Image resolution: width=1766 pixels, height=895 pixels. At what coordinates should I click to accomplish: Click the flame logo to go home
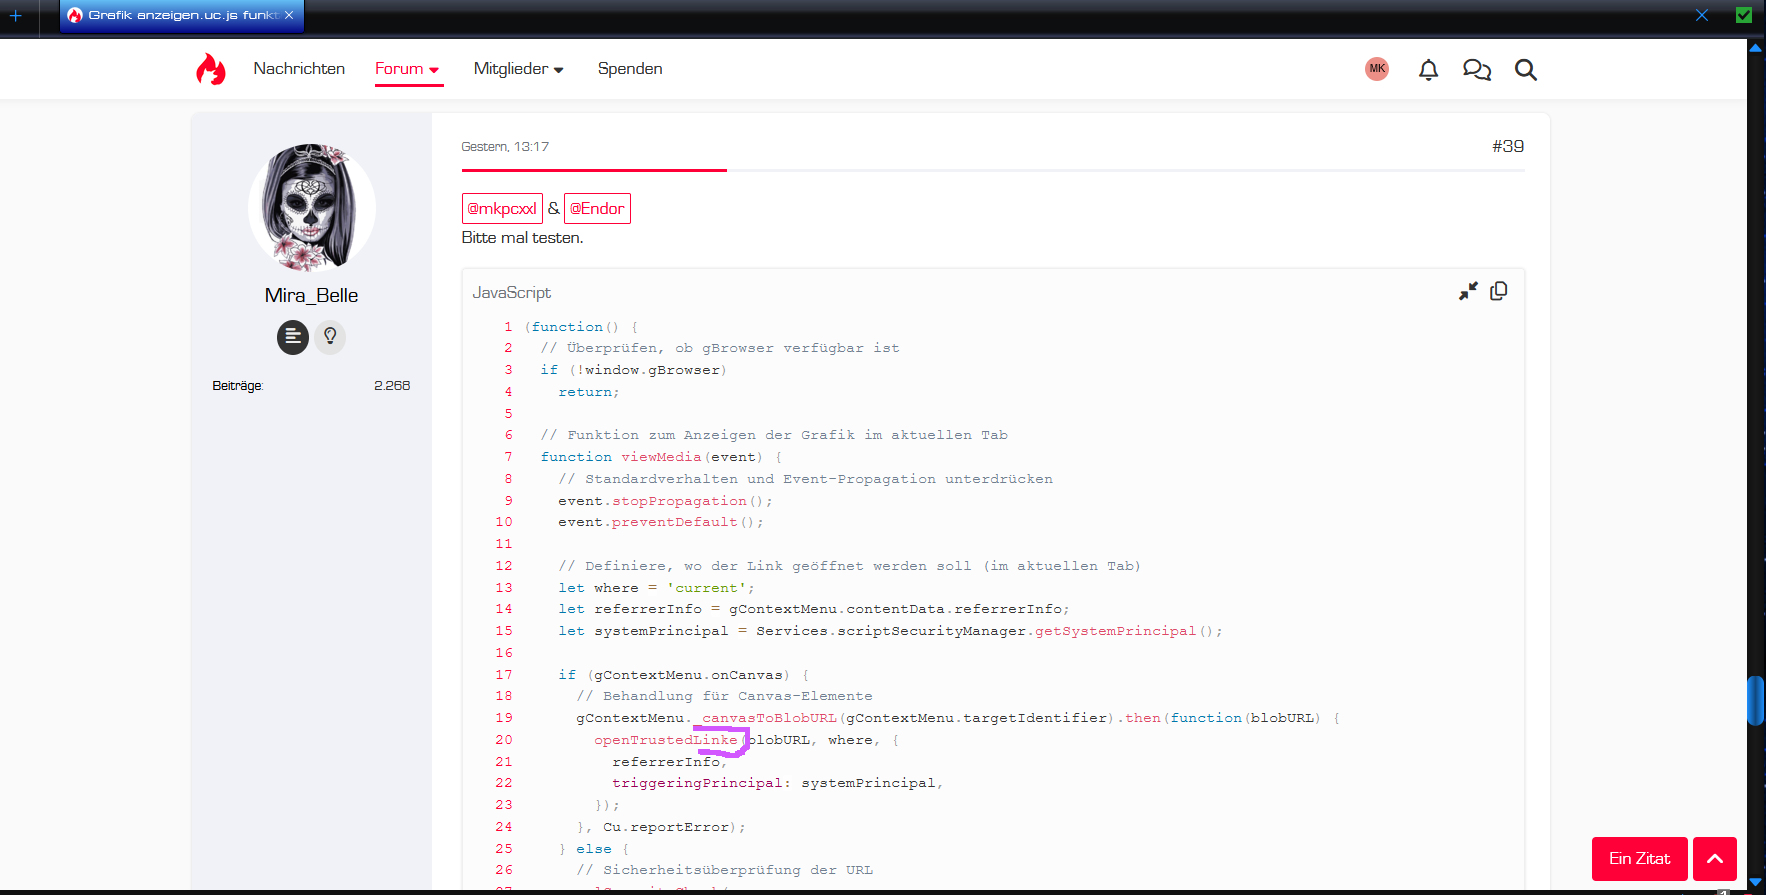[x=210, y=69]
